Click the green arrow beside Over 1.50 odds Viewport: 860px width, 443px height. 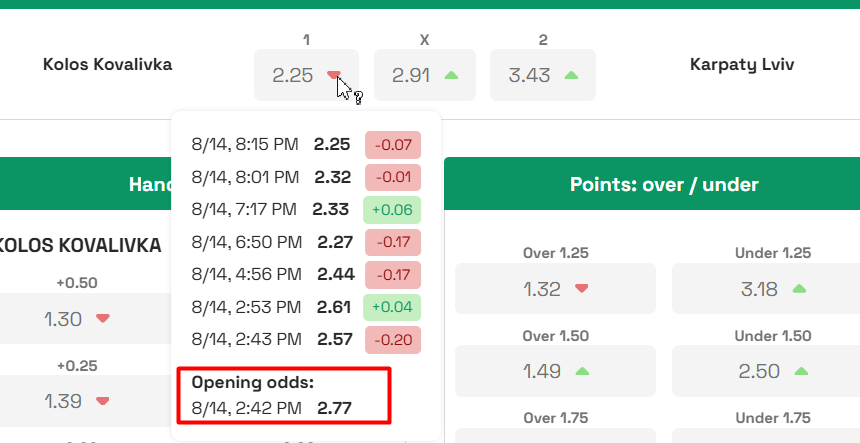(583, 371)
